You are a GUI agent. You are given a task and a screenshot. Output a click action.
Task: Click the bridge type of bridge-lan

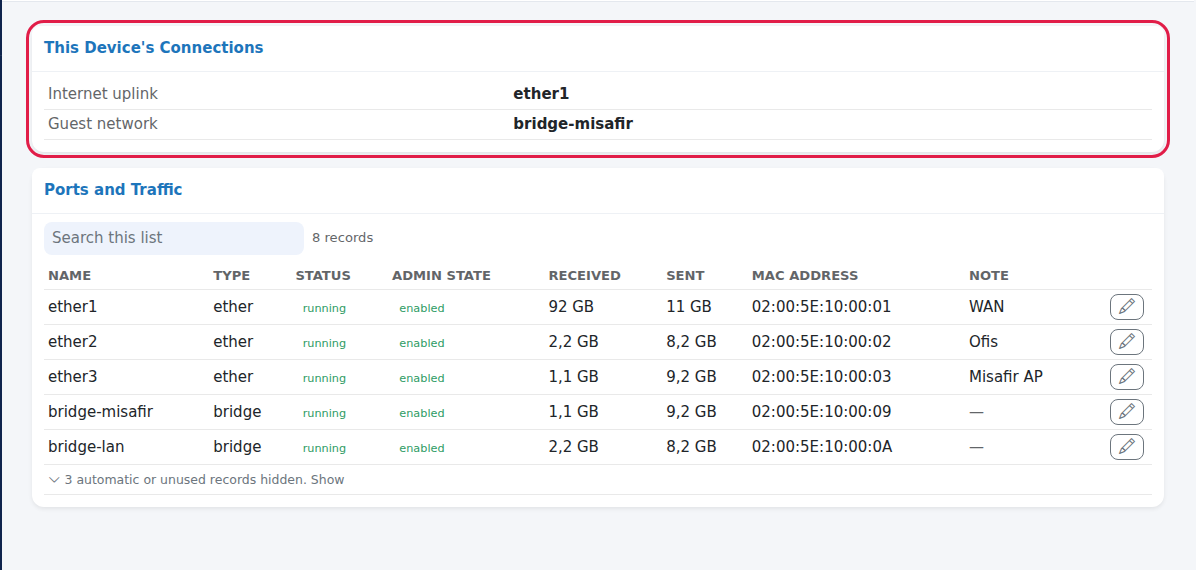(x=237, y=447)
